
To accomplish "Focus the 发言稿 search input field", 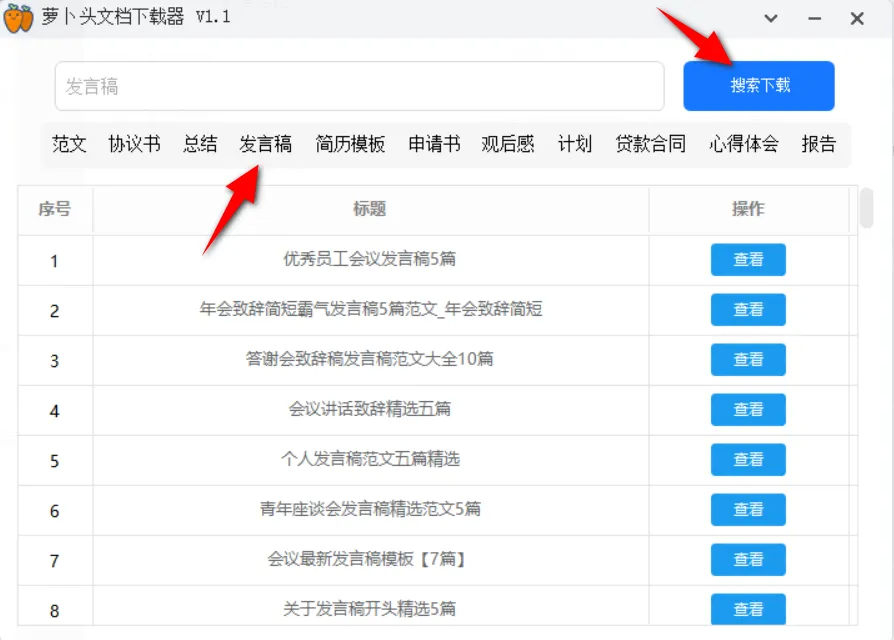I will (x=359, y=87).
